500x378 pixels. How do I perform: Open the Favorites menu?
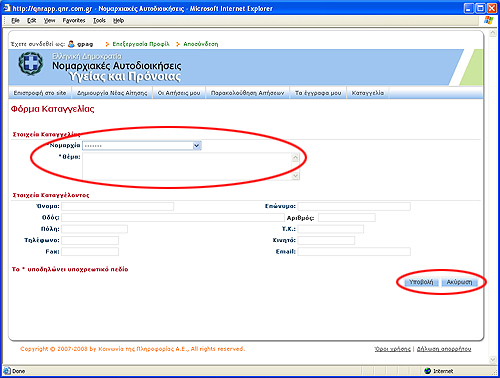point(74,21)
